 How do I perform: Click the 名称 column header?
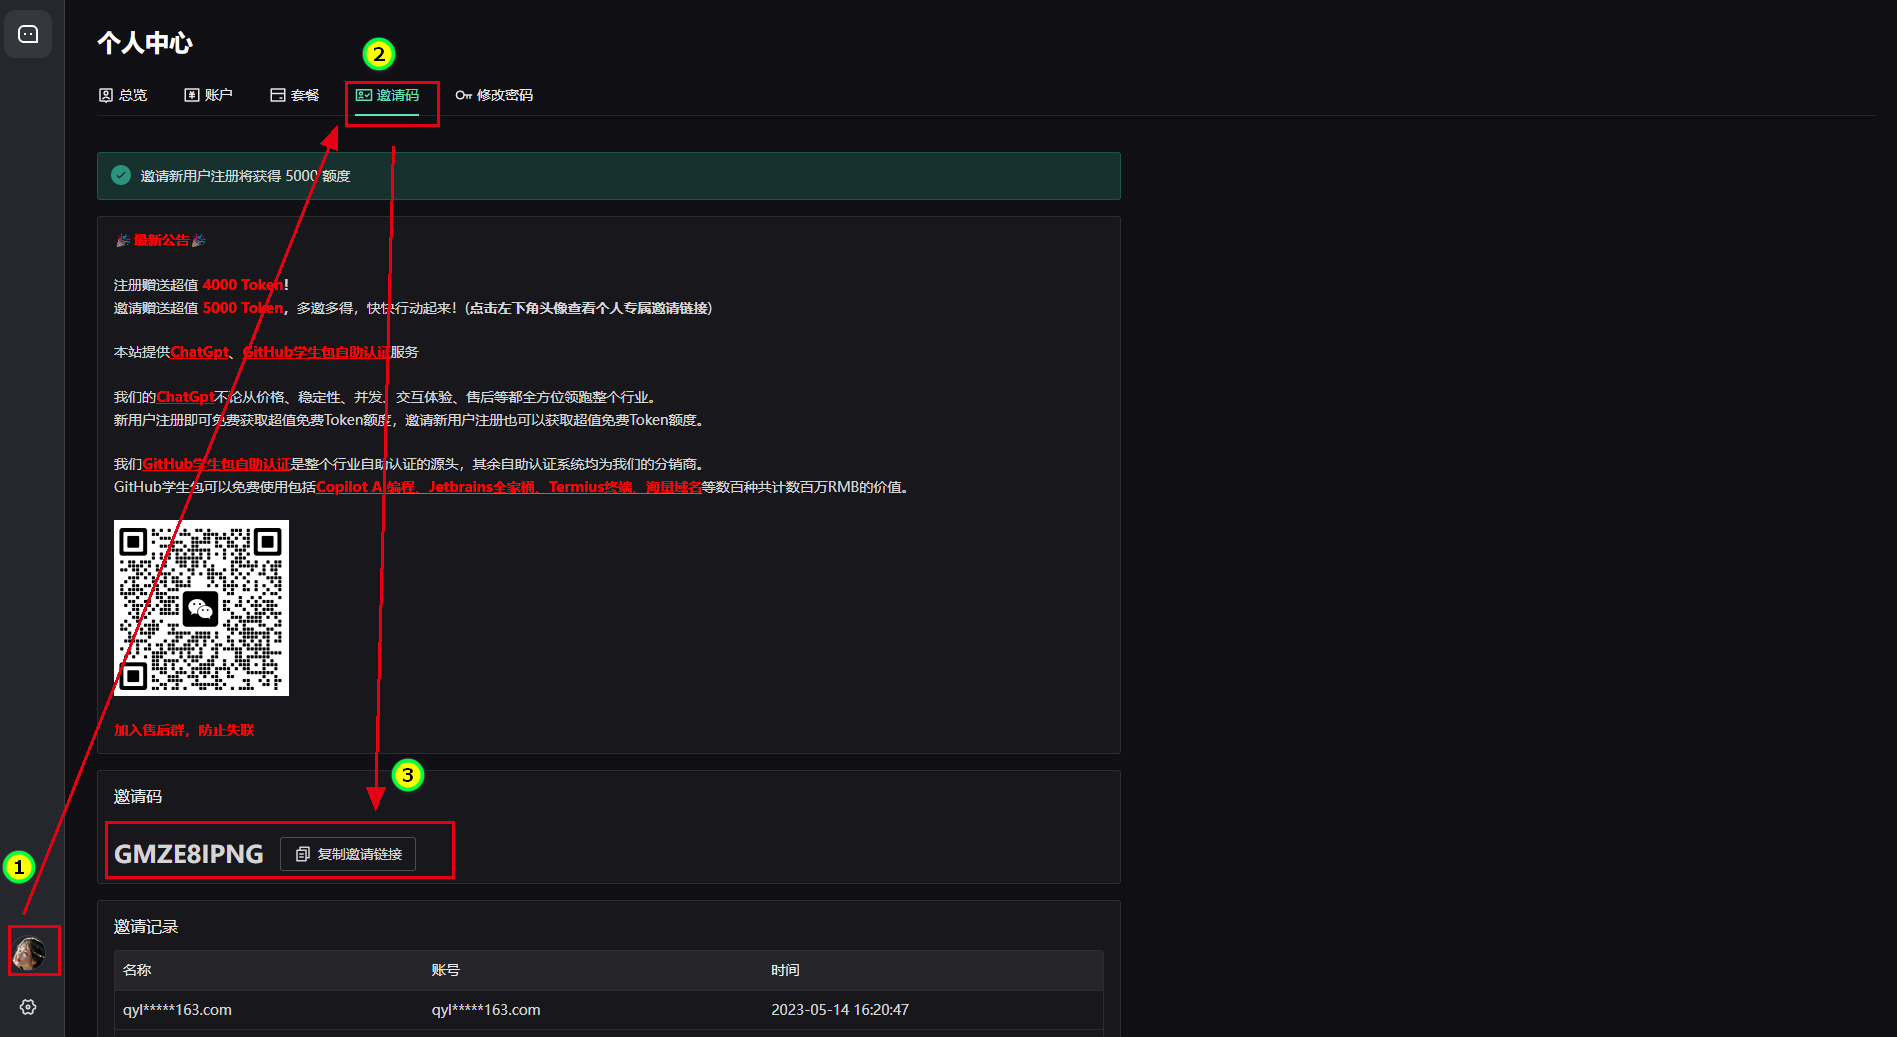tap(137, 970)
